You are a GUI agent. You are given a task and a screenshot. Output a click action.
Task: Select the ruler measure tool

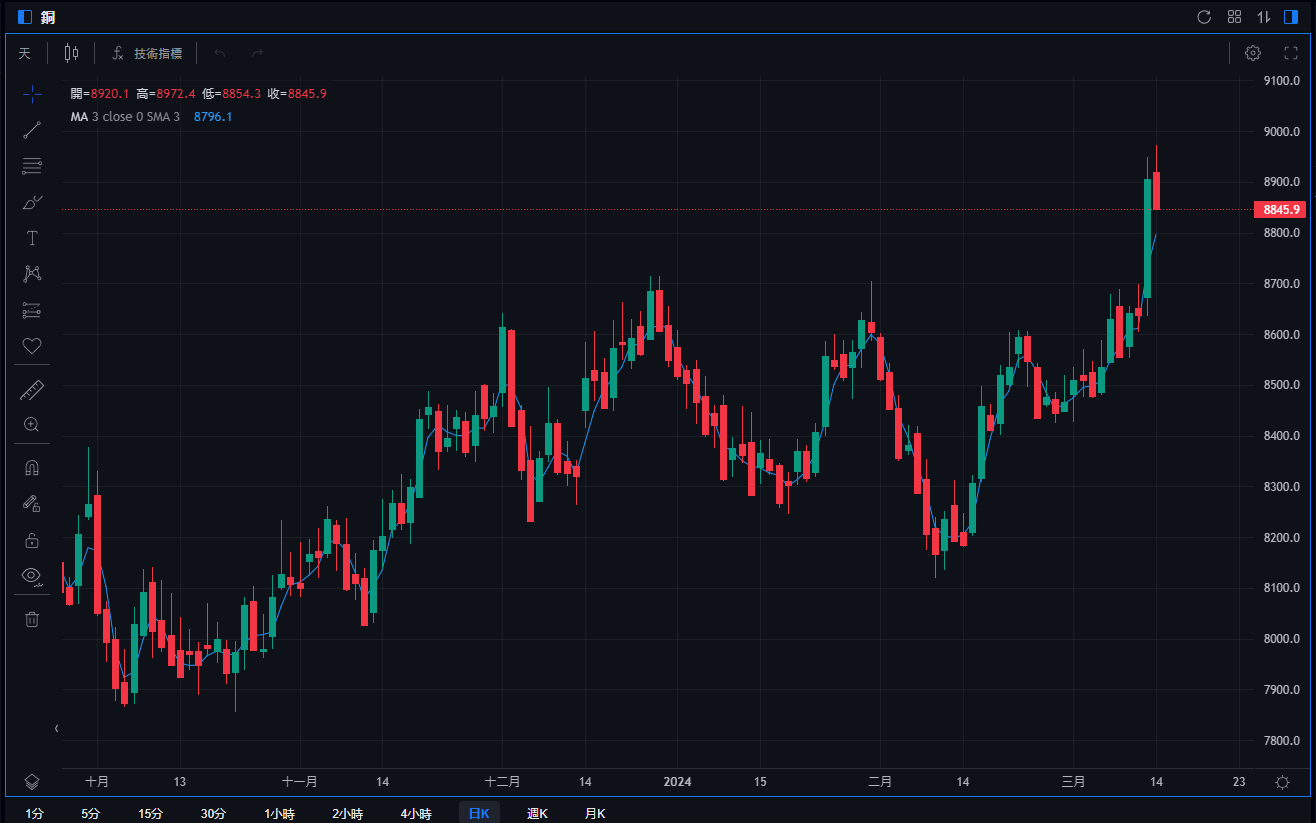(32, 389)
